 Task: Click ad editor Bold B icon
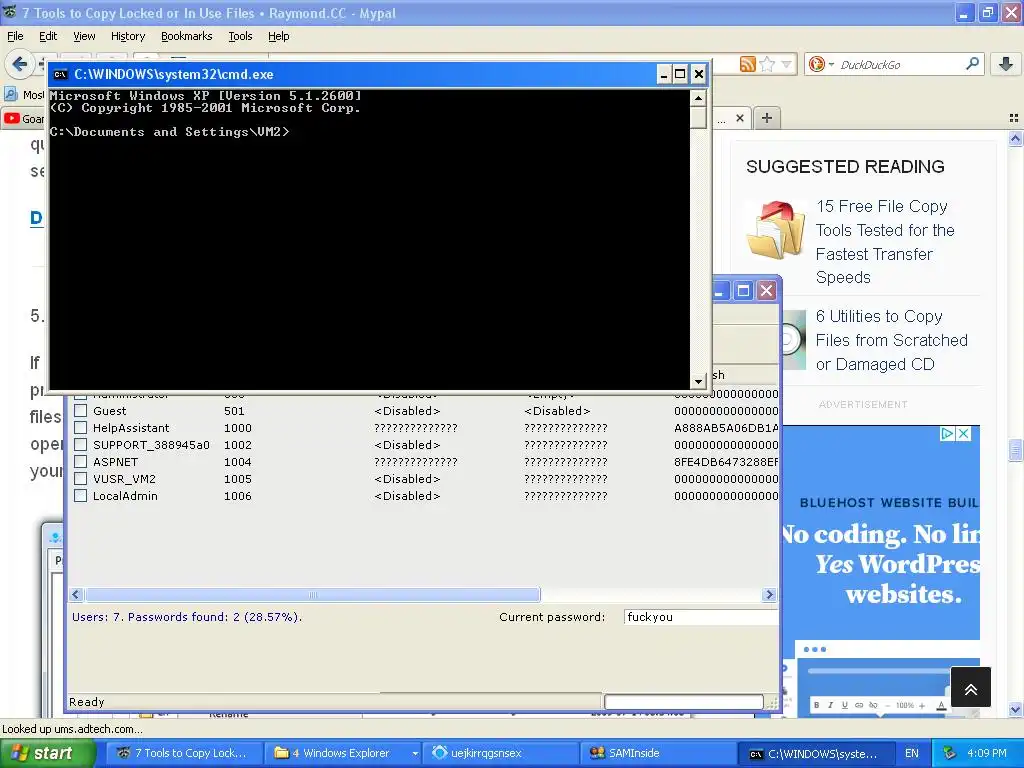coord(816,705)
